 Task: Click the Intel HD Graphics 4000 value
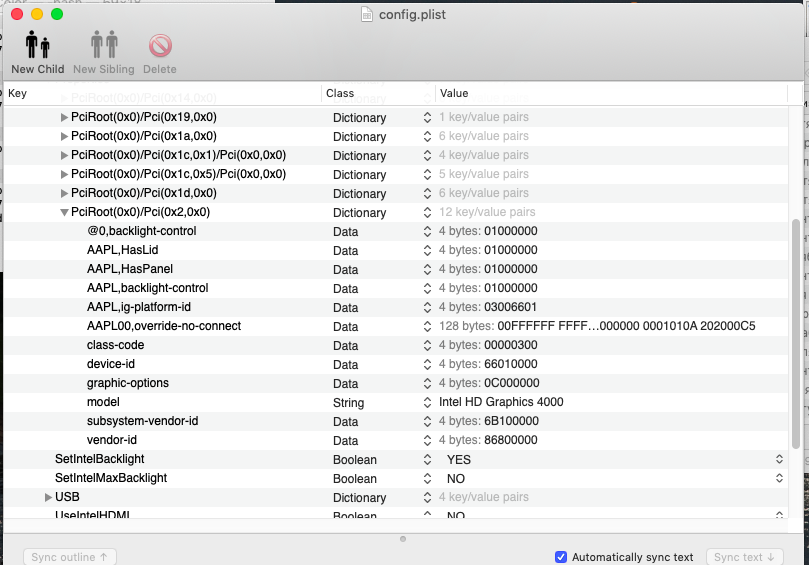pos(501,402)
